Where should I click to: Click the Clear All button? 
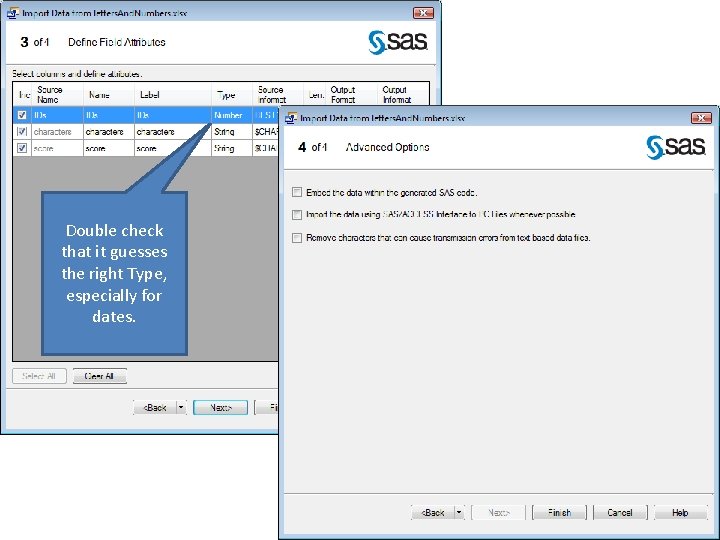pos(100,376)
